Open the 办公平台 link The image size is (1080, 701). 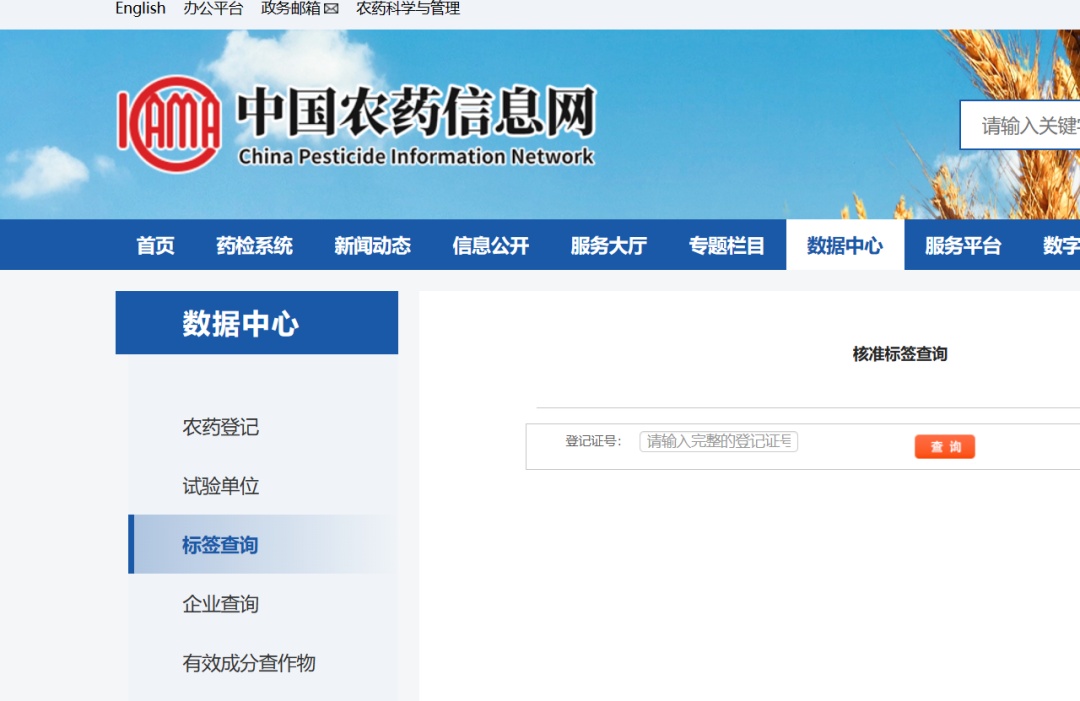pos(213,9)
